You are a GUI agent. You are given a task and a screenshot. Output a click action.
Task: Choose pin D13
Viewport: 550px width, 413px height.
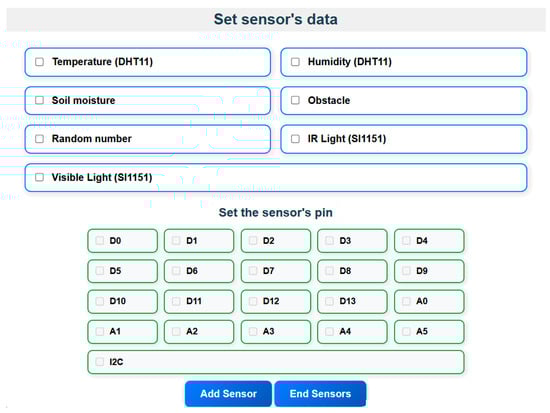(329, 301)
